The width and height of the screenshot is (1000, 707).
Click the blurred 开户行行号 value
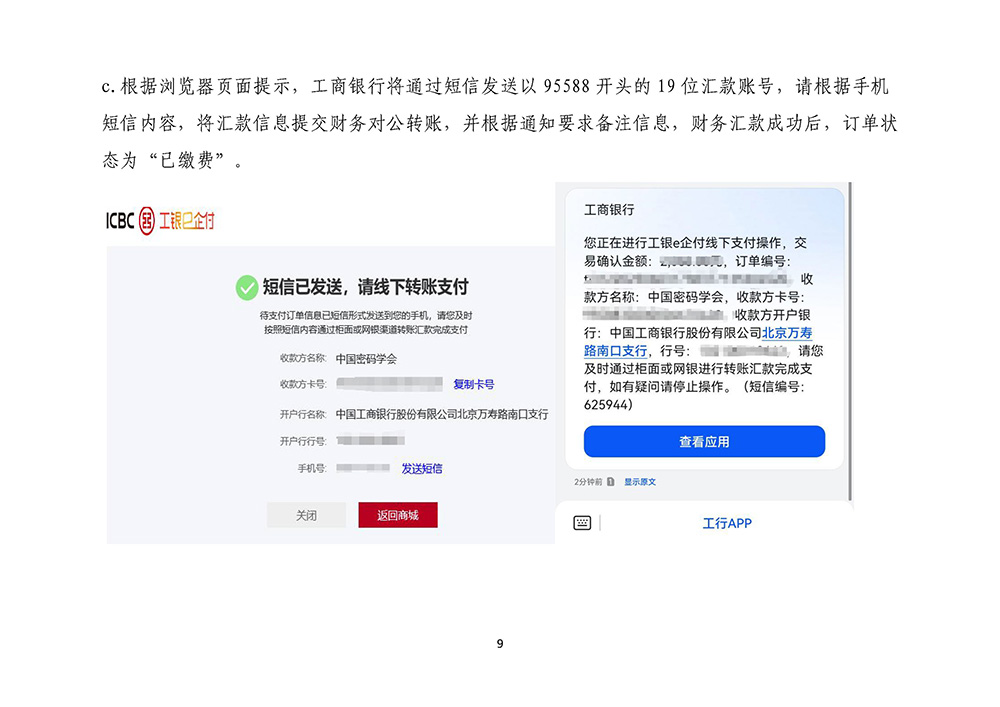tap(371, 441)
